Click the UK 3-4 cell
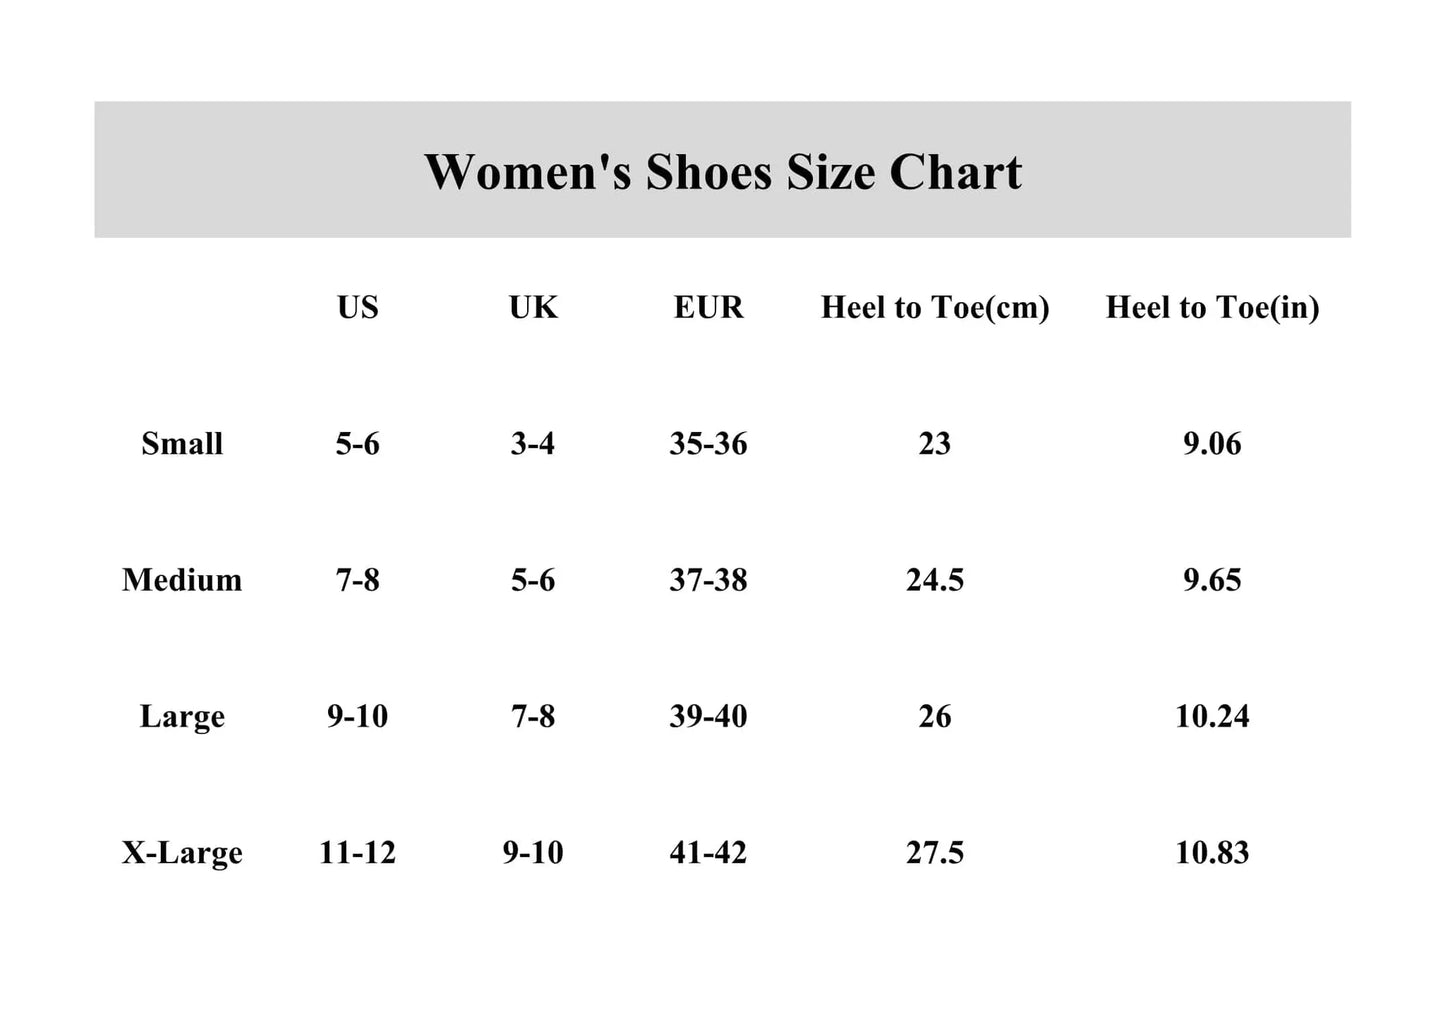This screenshot has height=1020, width=1445. tap(533, 443)
